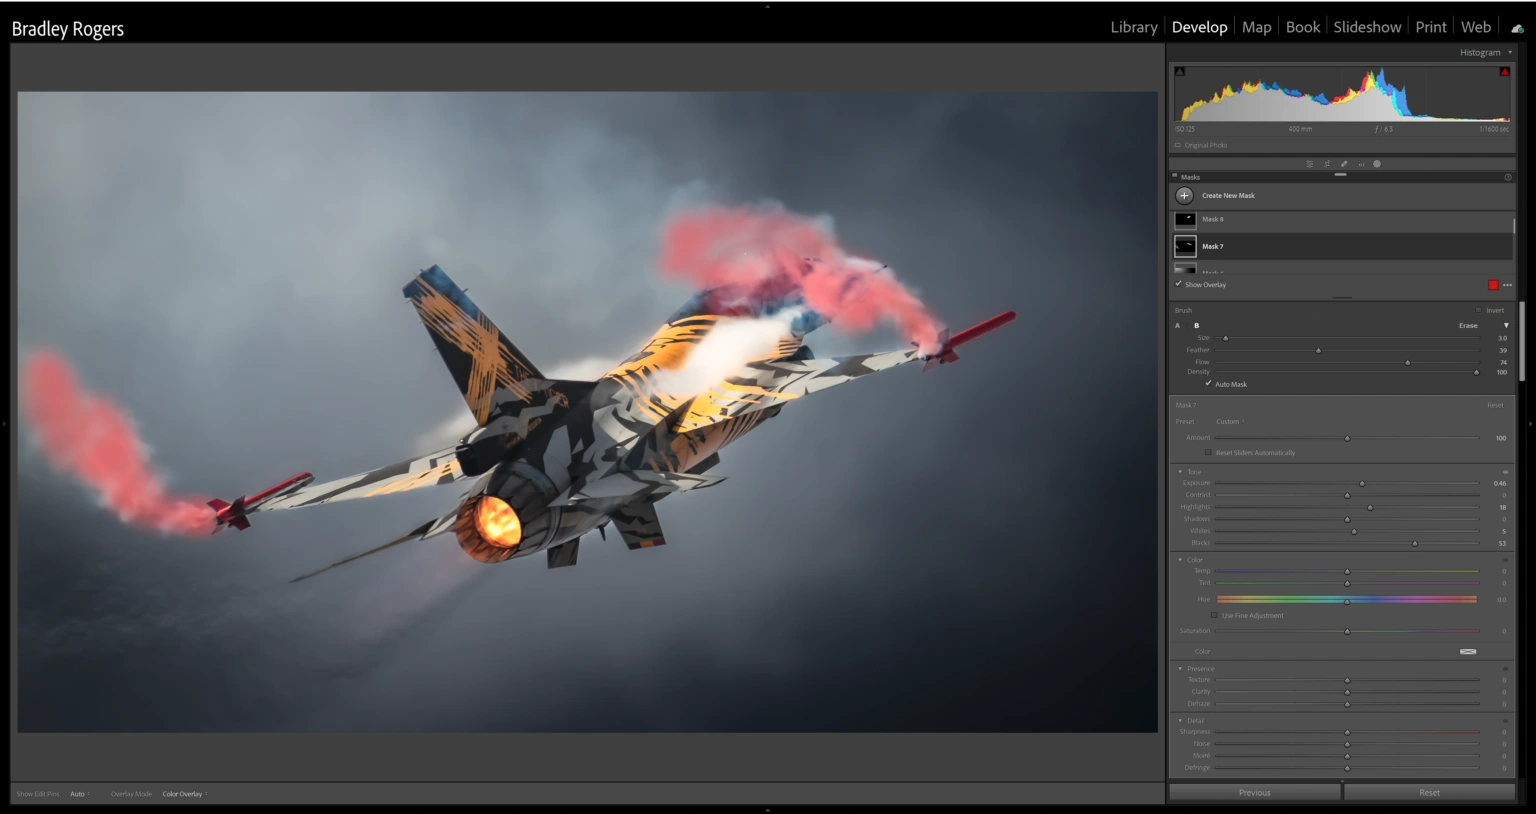Toggle the Color section eye icon
Image resolution: width=1536 pixels, height=814 pixels.
coord(1505,560)
